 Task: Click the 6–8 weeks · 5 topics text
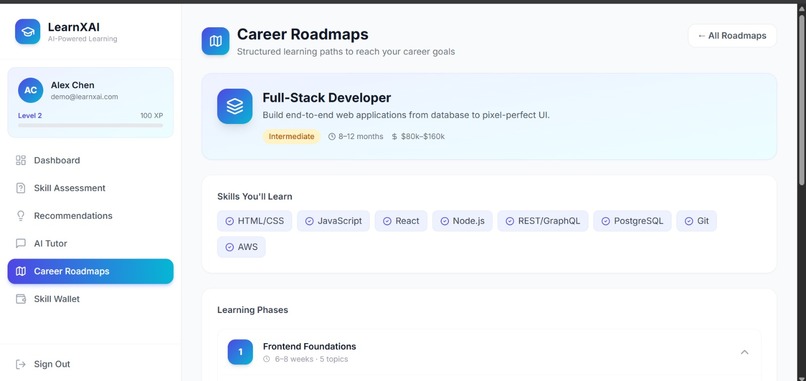pos(312,359)
